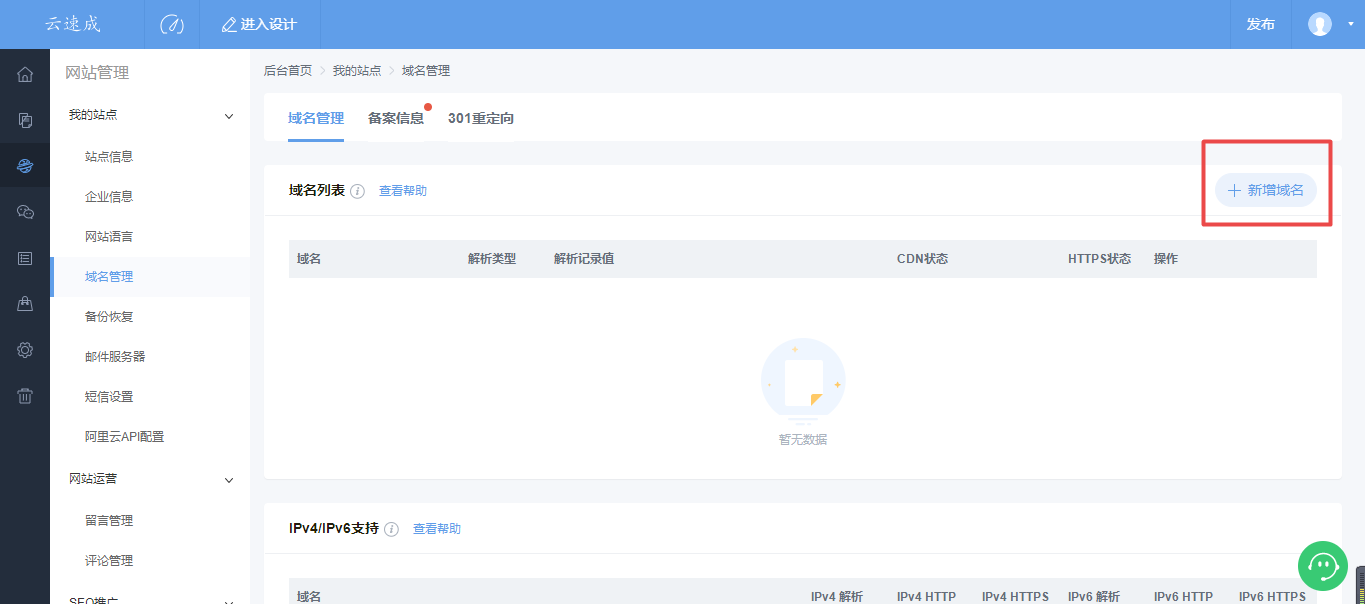The image size is (1365, 604).
Task: Click the 新增域名 button
Action: pos(1265,190)
